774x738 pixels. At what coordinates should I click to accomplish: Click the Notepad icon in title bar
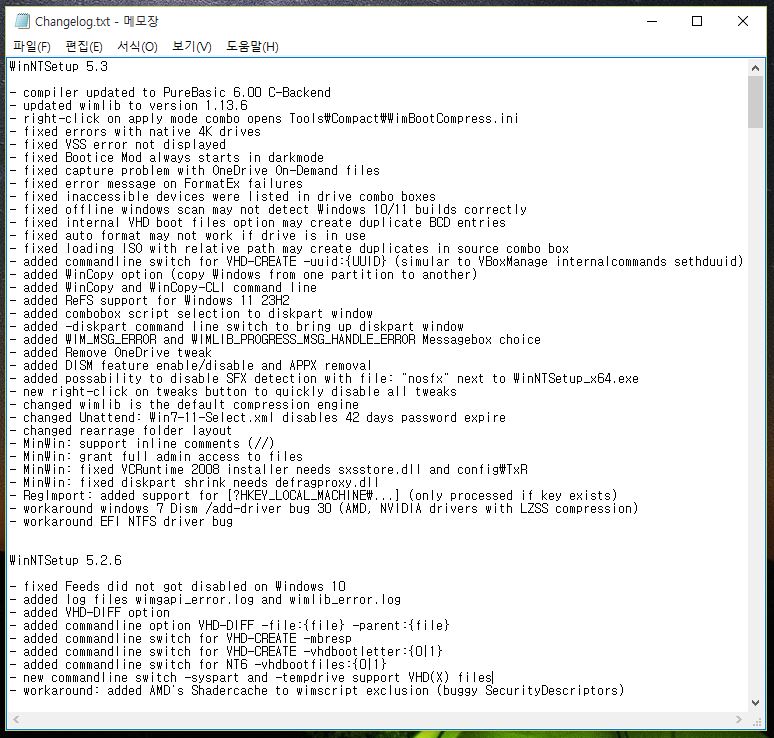tap(23, 21)
